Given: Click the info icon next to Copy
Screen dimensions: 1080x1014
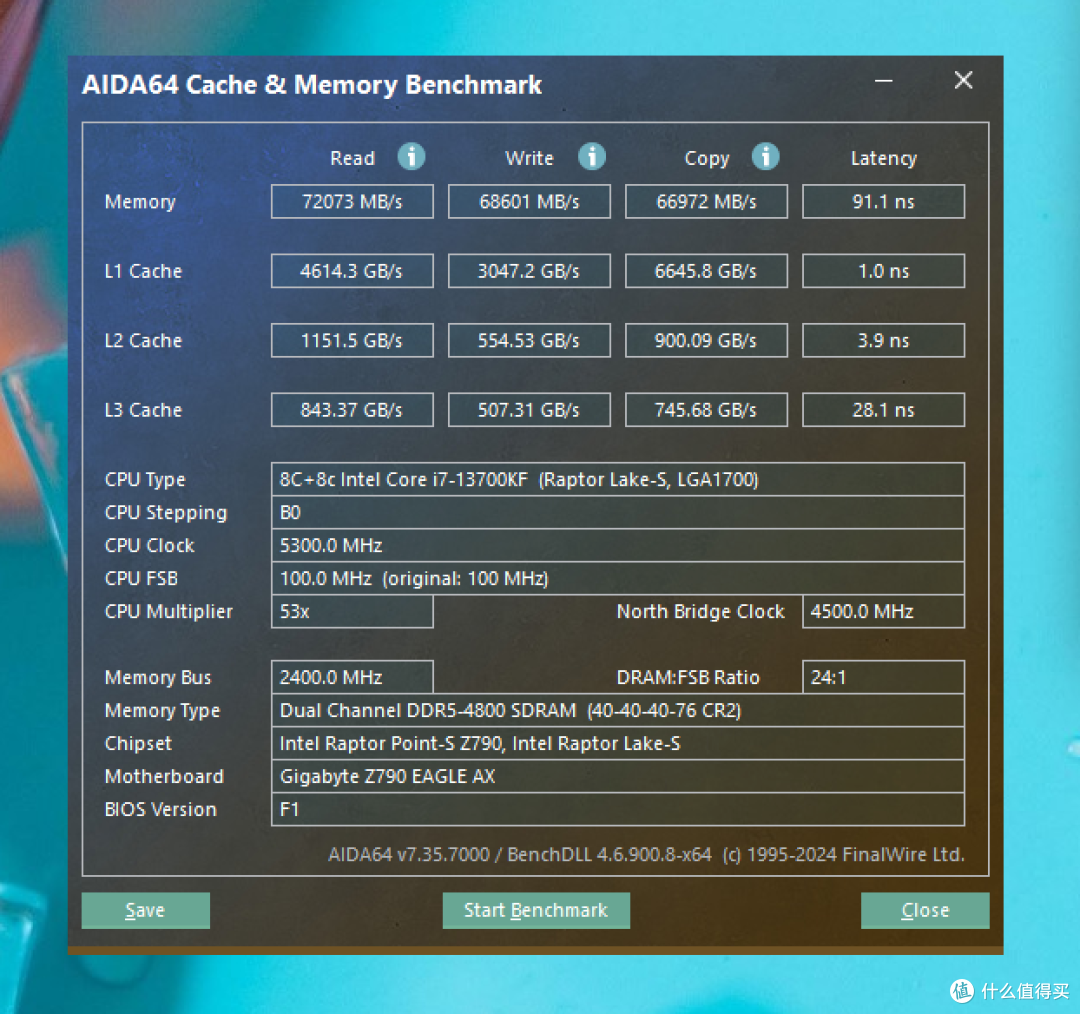Looking at the screenshot, I should point(765,157).
